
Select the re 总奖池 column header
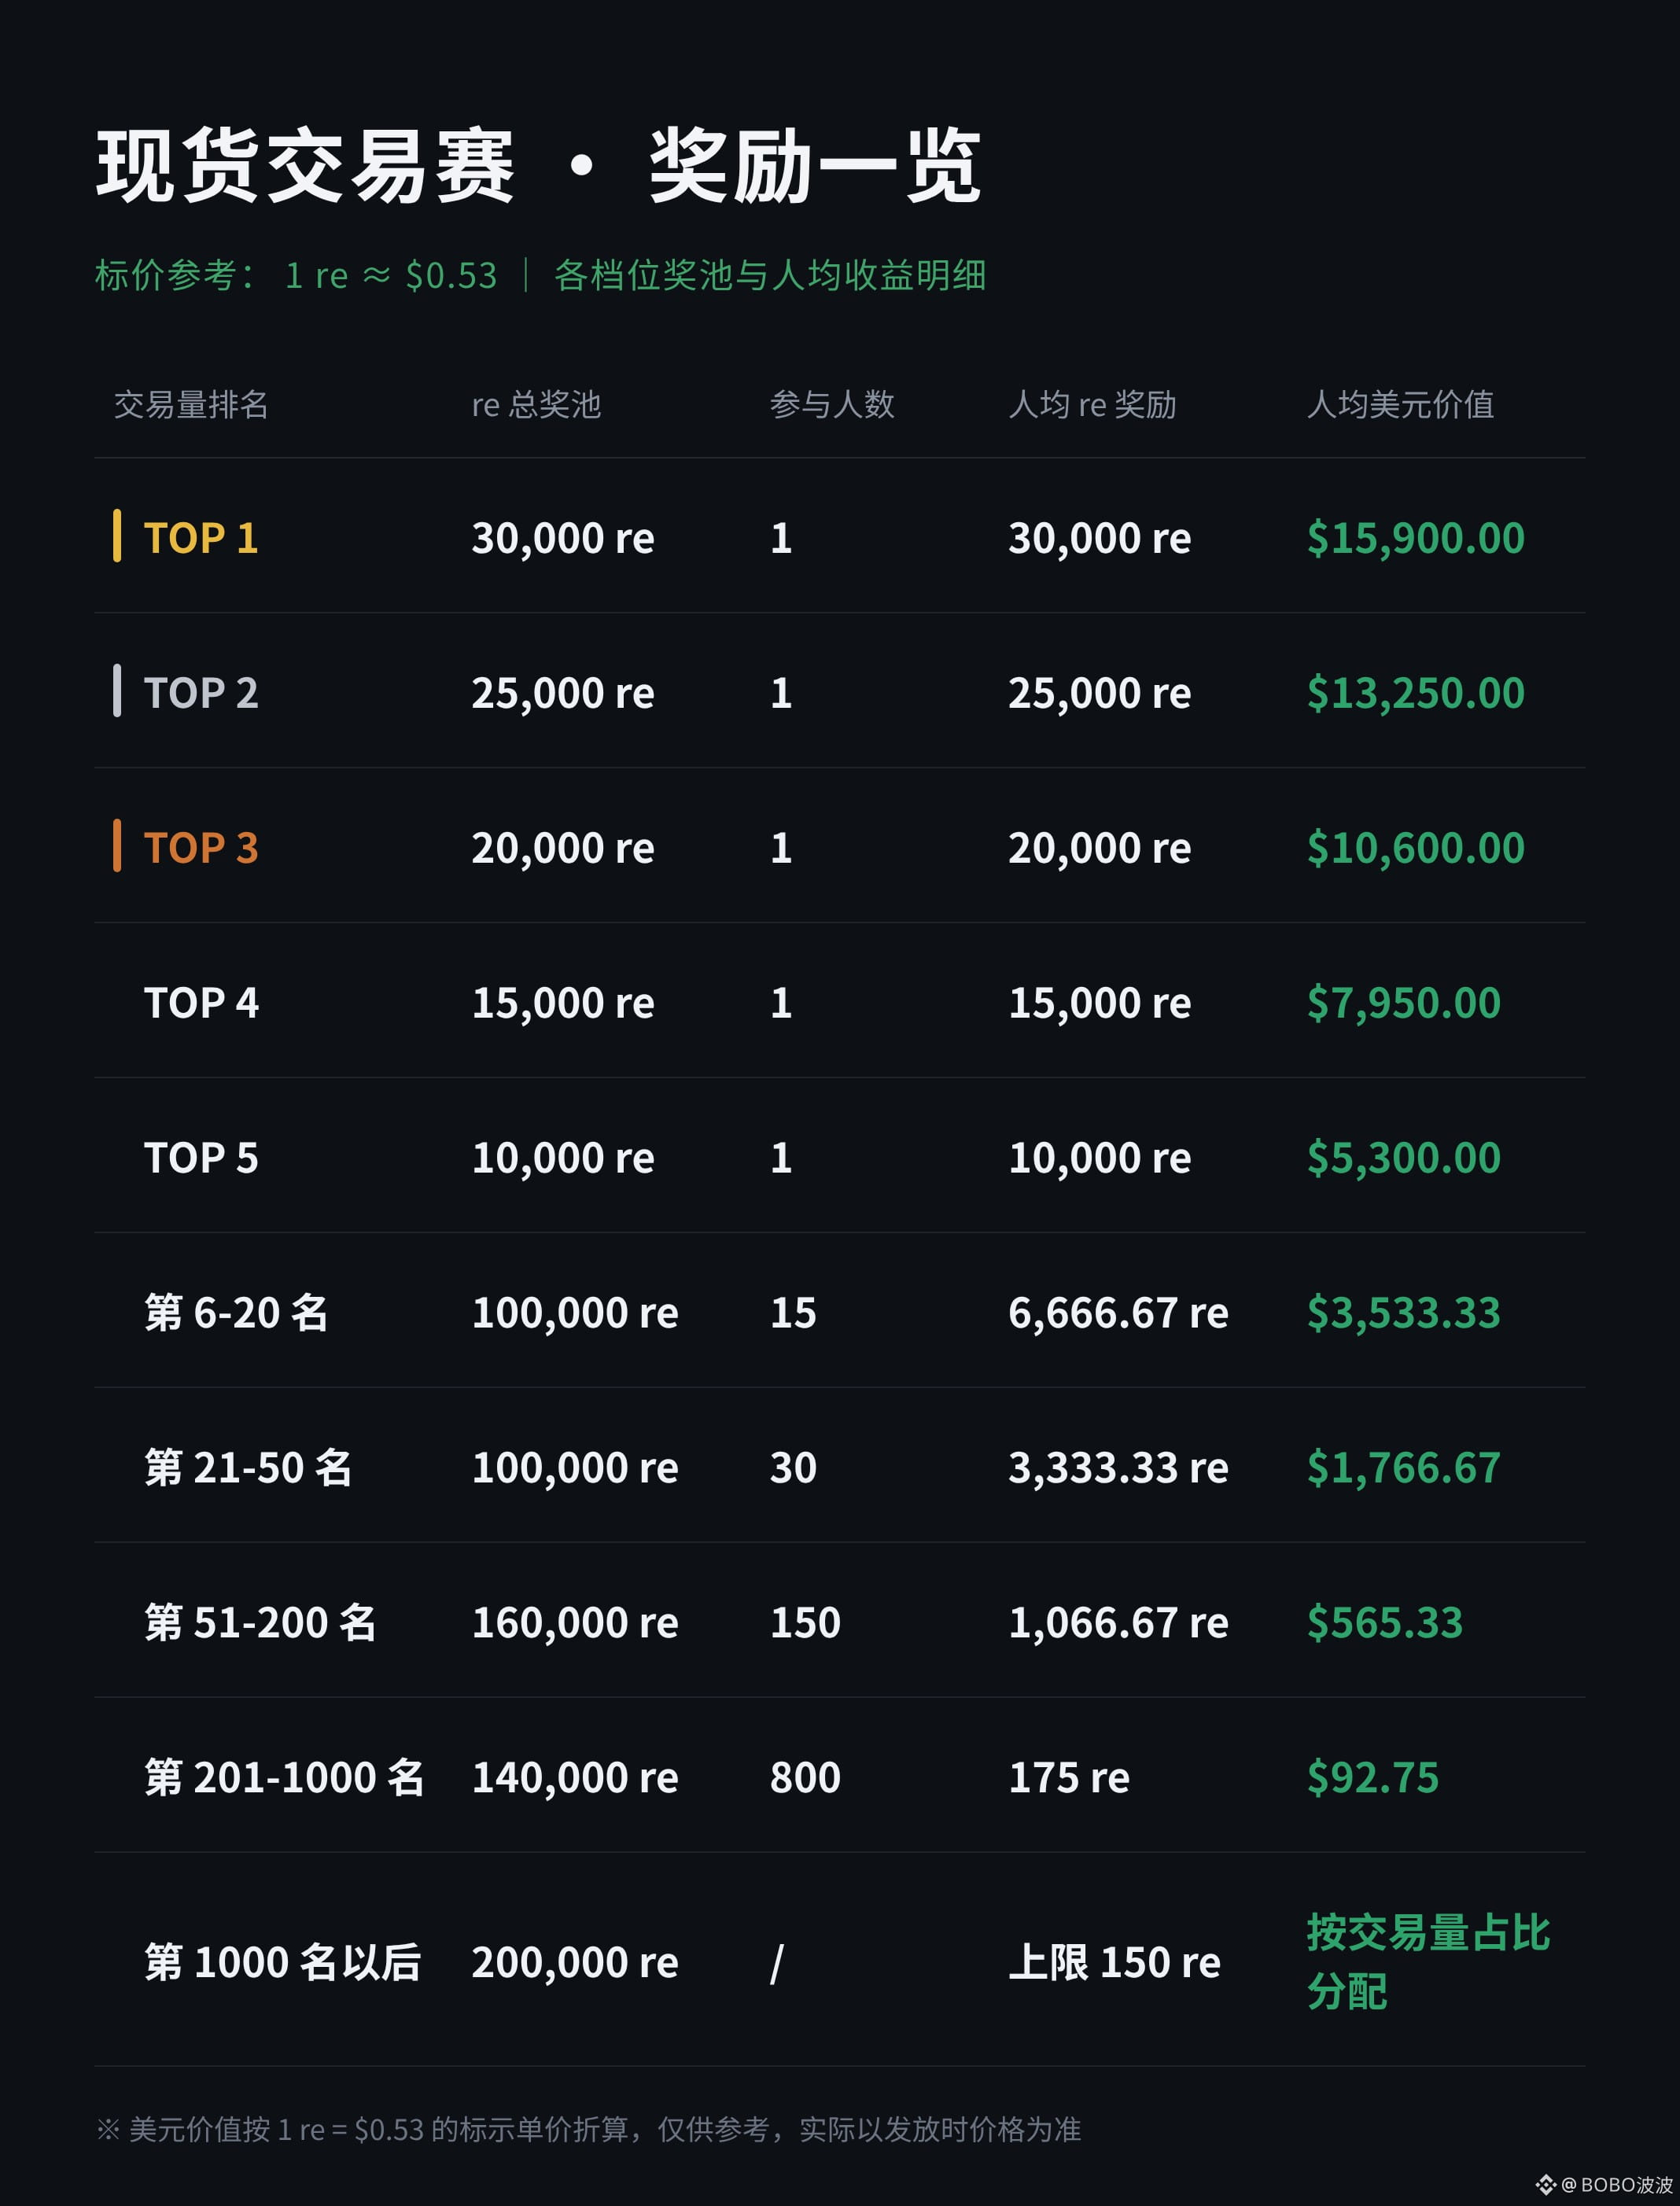(x=536, y=404)
